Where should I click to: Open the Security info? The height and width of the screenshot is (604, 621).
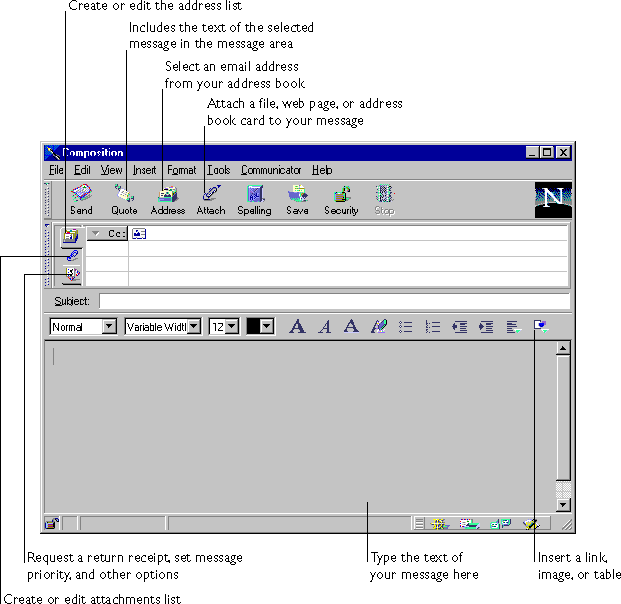(x=341, y=199)
